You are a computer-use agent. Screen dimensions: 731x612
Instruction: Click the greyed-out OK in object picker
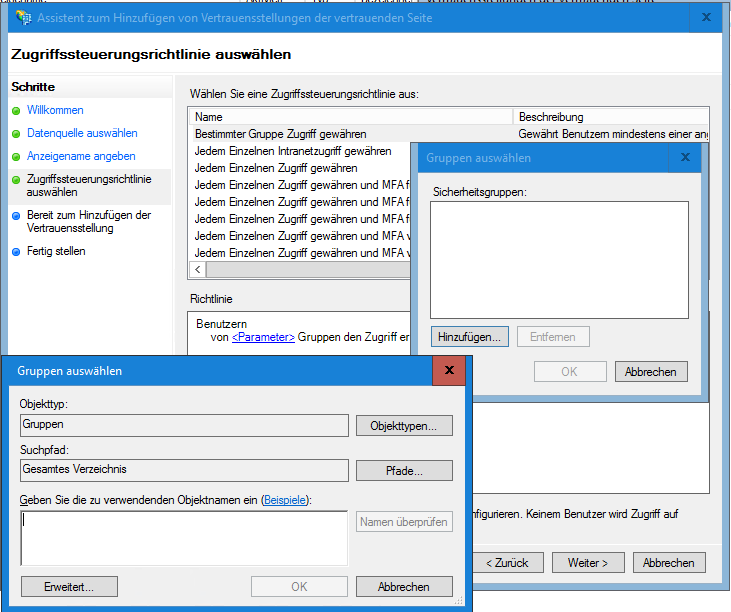pos(299,586)
